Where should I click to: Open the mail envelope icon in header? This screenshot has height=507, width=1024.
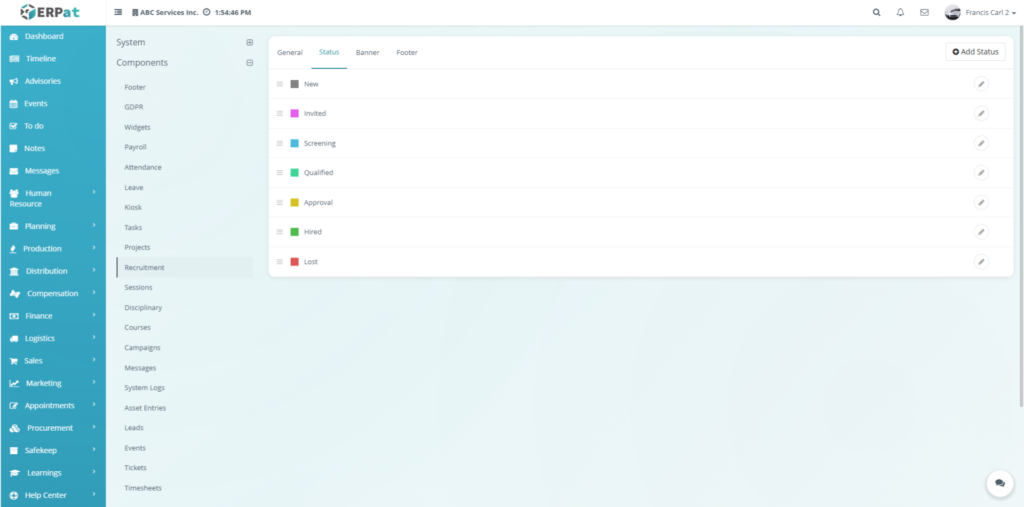pos(924,13)
